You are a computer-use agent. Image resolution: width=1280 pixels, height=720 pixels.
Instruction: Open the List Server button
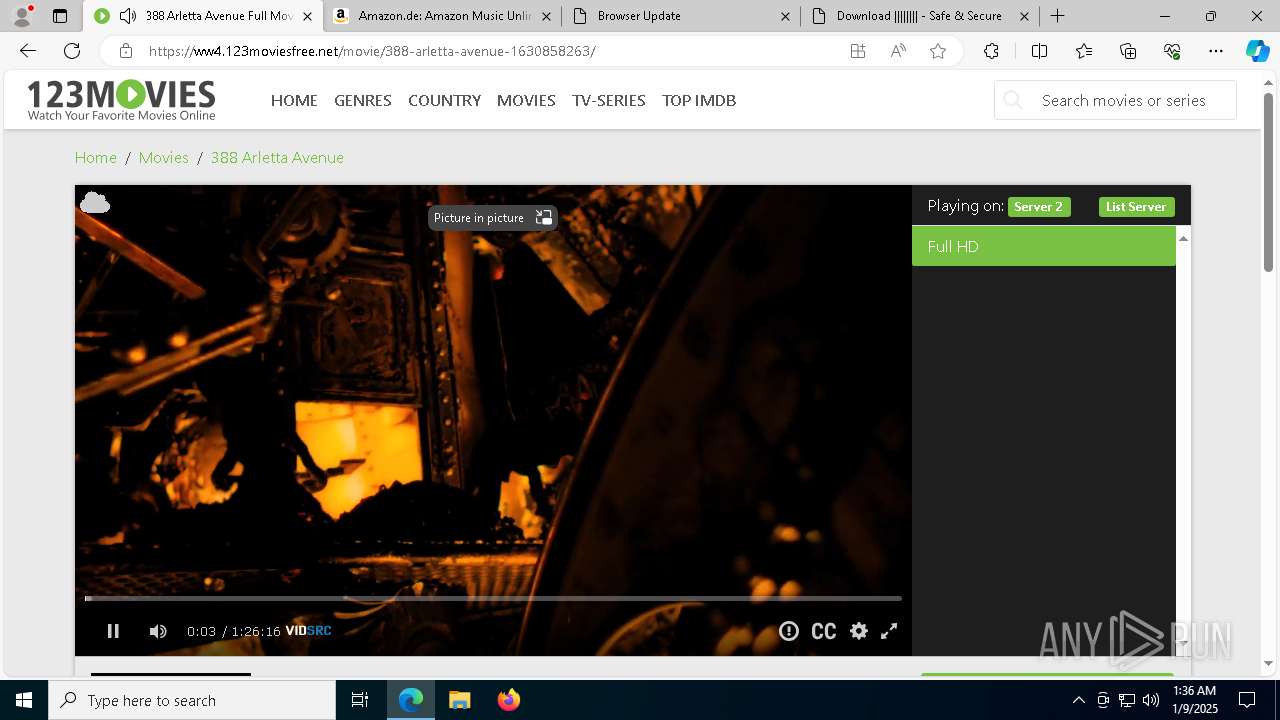point(1136,207)
